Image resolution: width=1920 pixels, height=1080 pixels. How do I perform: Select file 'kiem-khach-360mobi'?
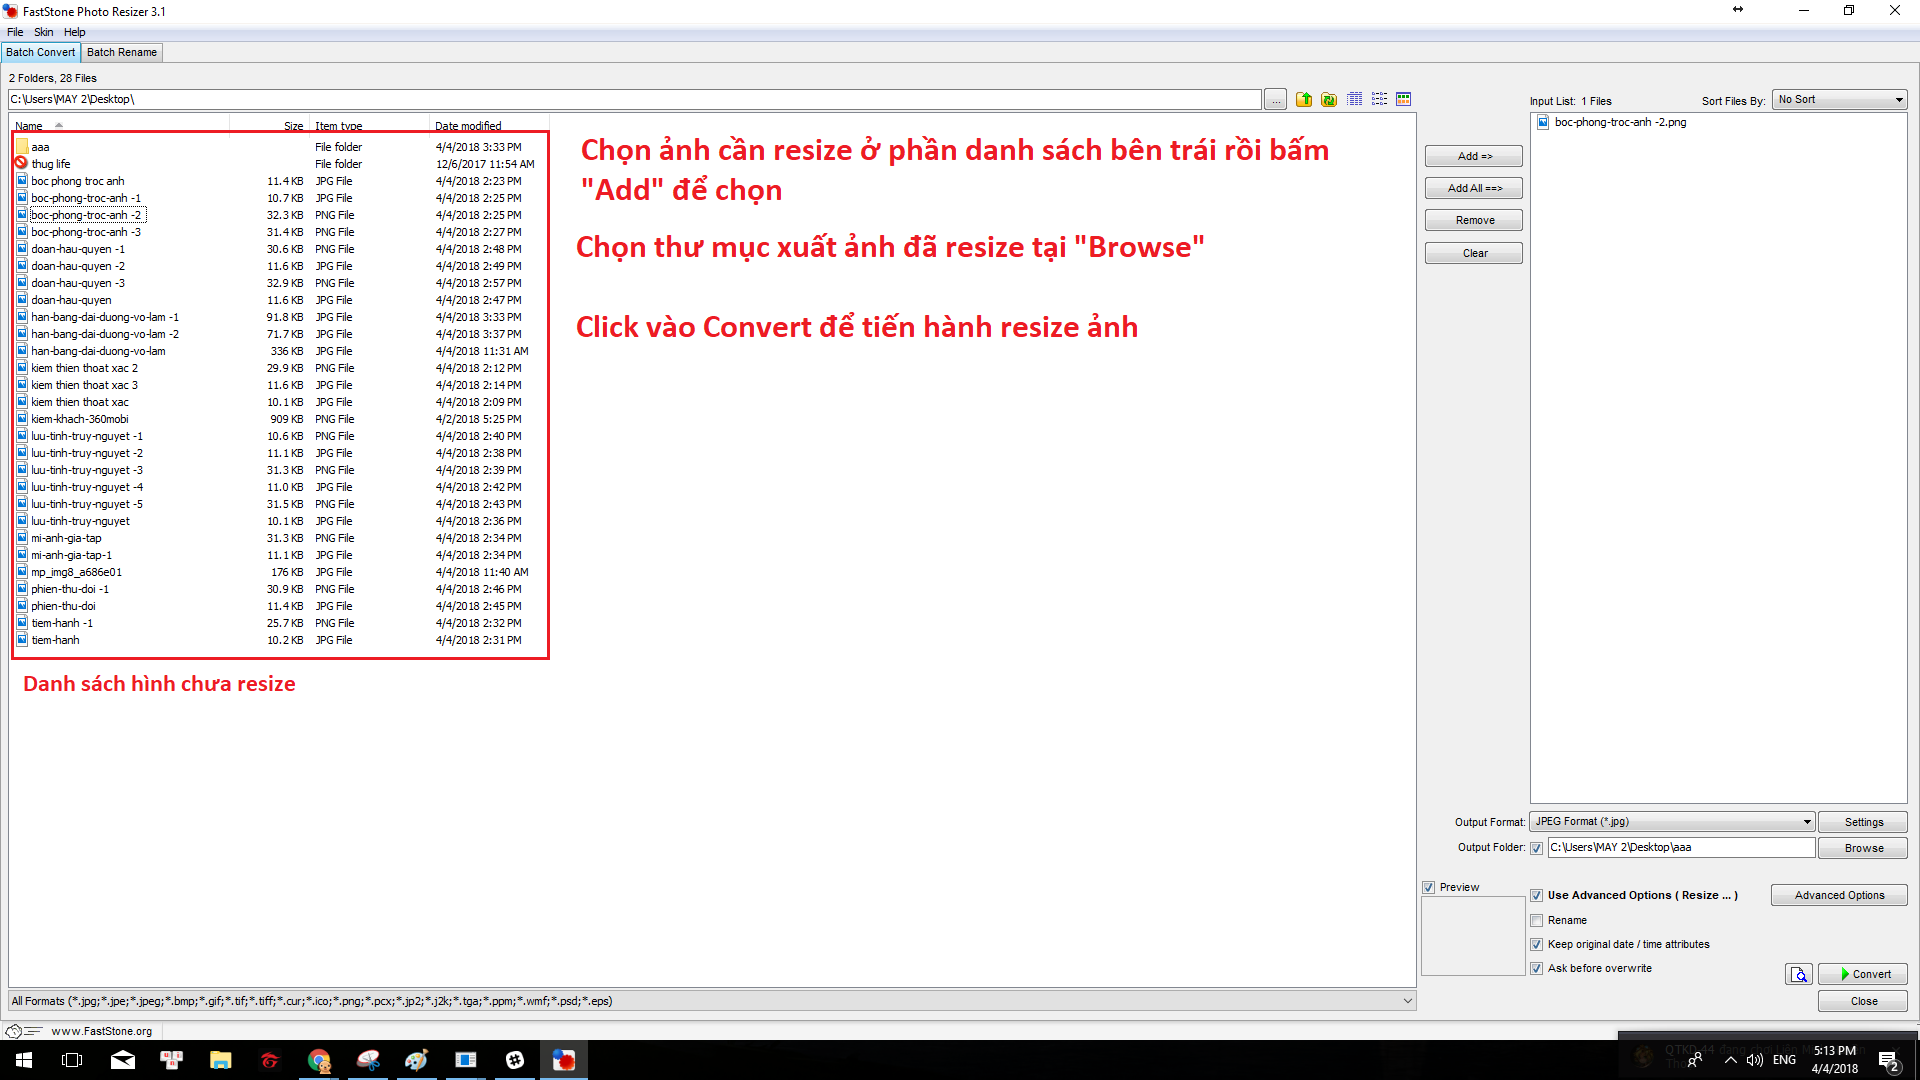click(x=80, y=419)
